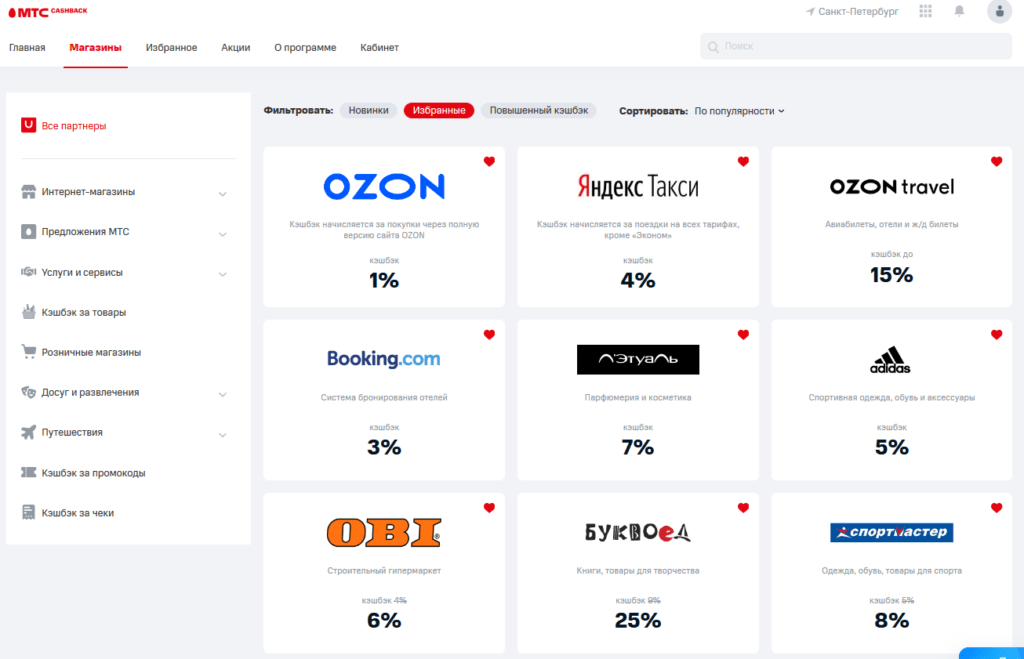The image size is (1024, 659).
Task: Click the airplane icon for Путешествия
Action: click(x=29, y=432)
